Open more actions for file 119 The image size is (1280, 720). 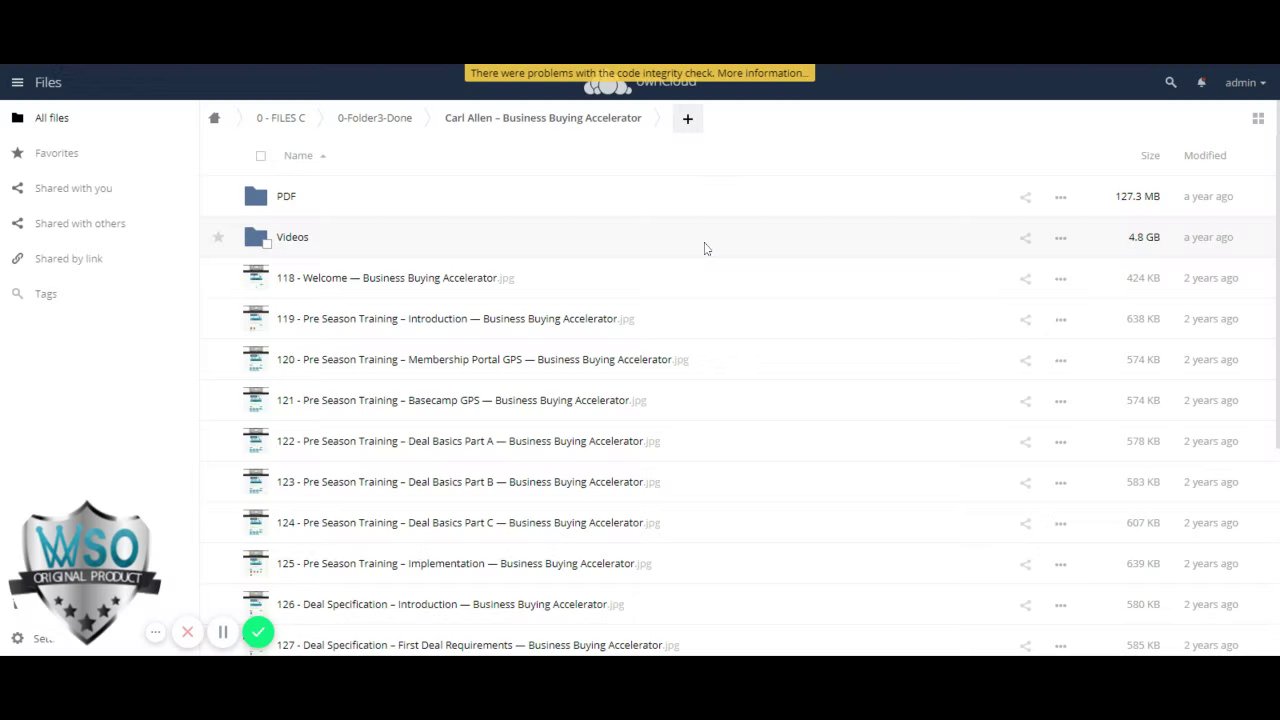(x=1061, y=320)
